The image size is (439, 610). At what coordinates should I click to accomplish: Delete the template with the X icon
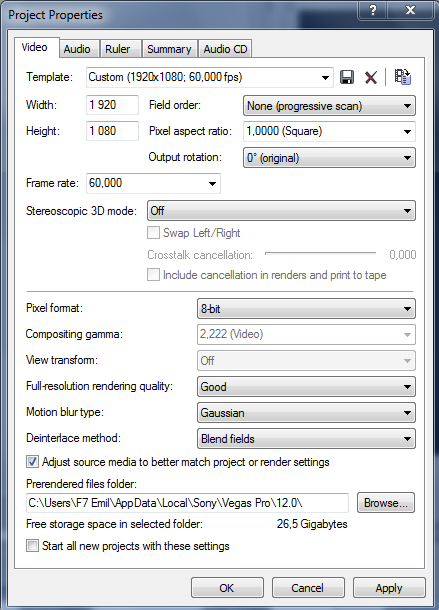coord(371,77)
